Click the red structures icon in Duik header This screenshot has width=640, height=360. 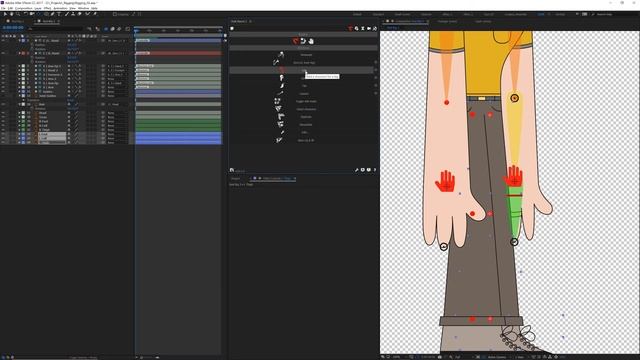tap(350, 29)
